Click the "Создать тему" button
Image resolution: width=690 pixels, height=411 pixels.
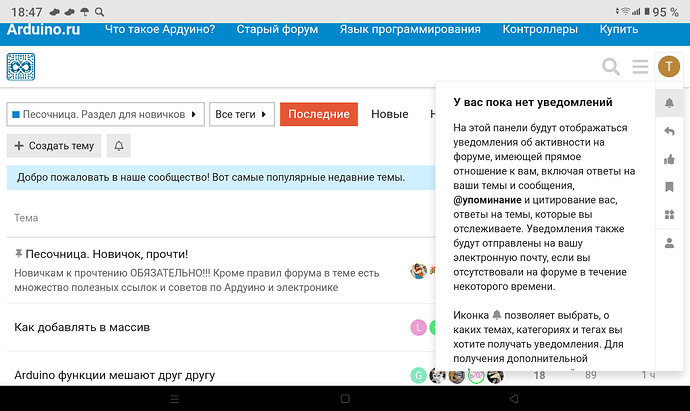click(54, 146)
